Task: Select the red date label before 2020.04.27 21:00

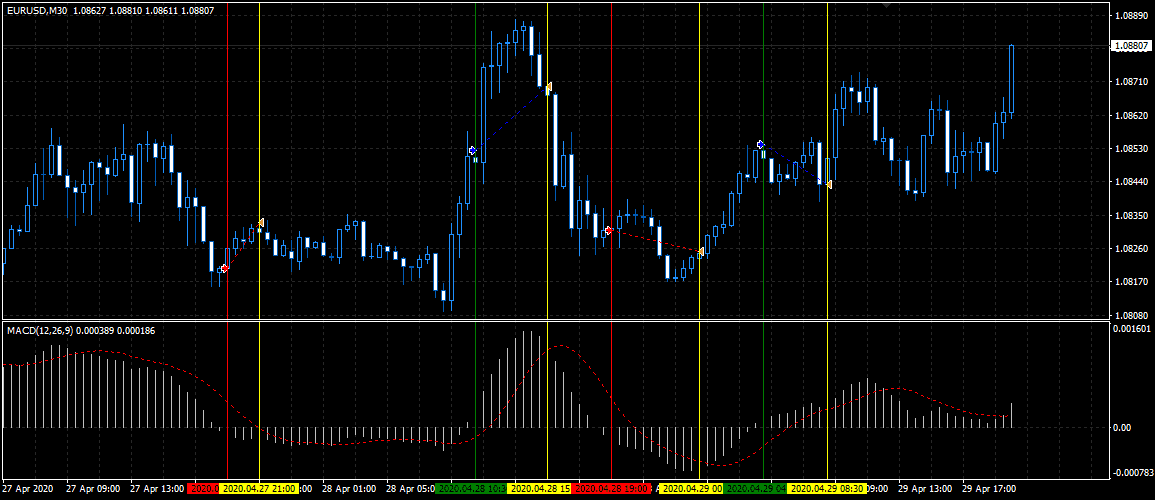Action: (x=205, y=488)
